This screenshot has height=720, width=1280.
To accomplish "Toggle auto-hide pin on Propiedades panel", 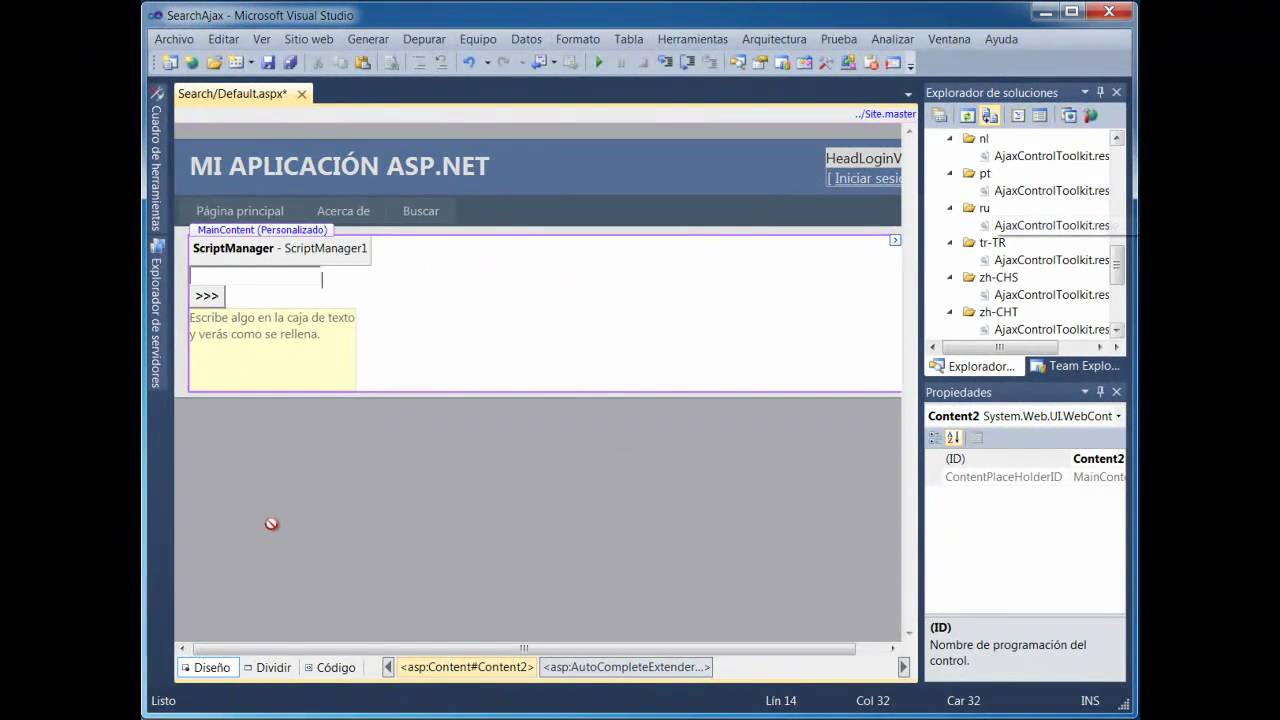I will coord(1100,392).
